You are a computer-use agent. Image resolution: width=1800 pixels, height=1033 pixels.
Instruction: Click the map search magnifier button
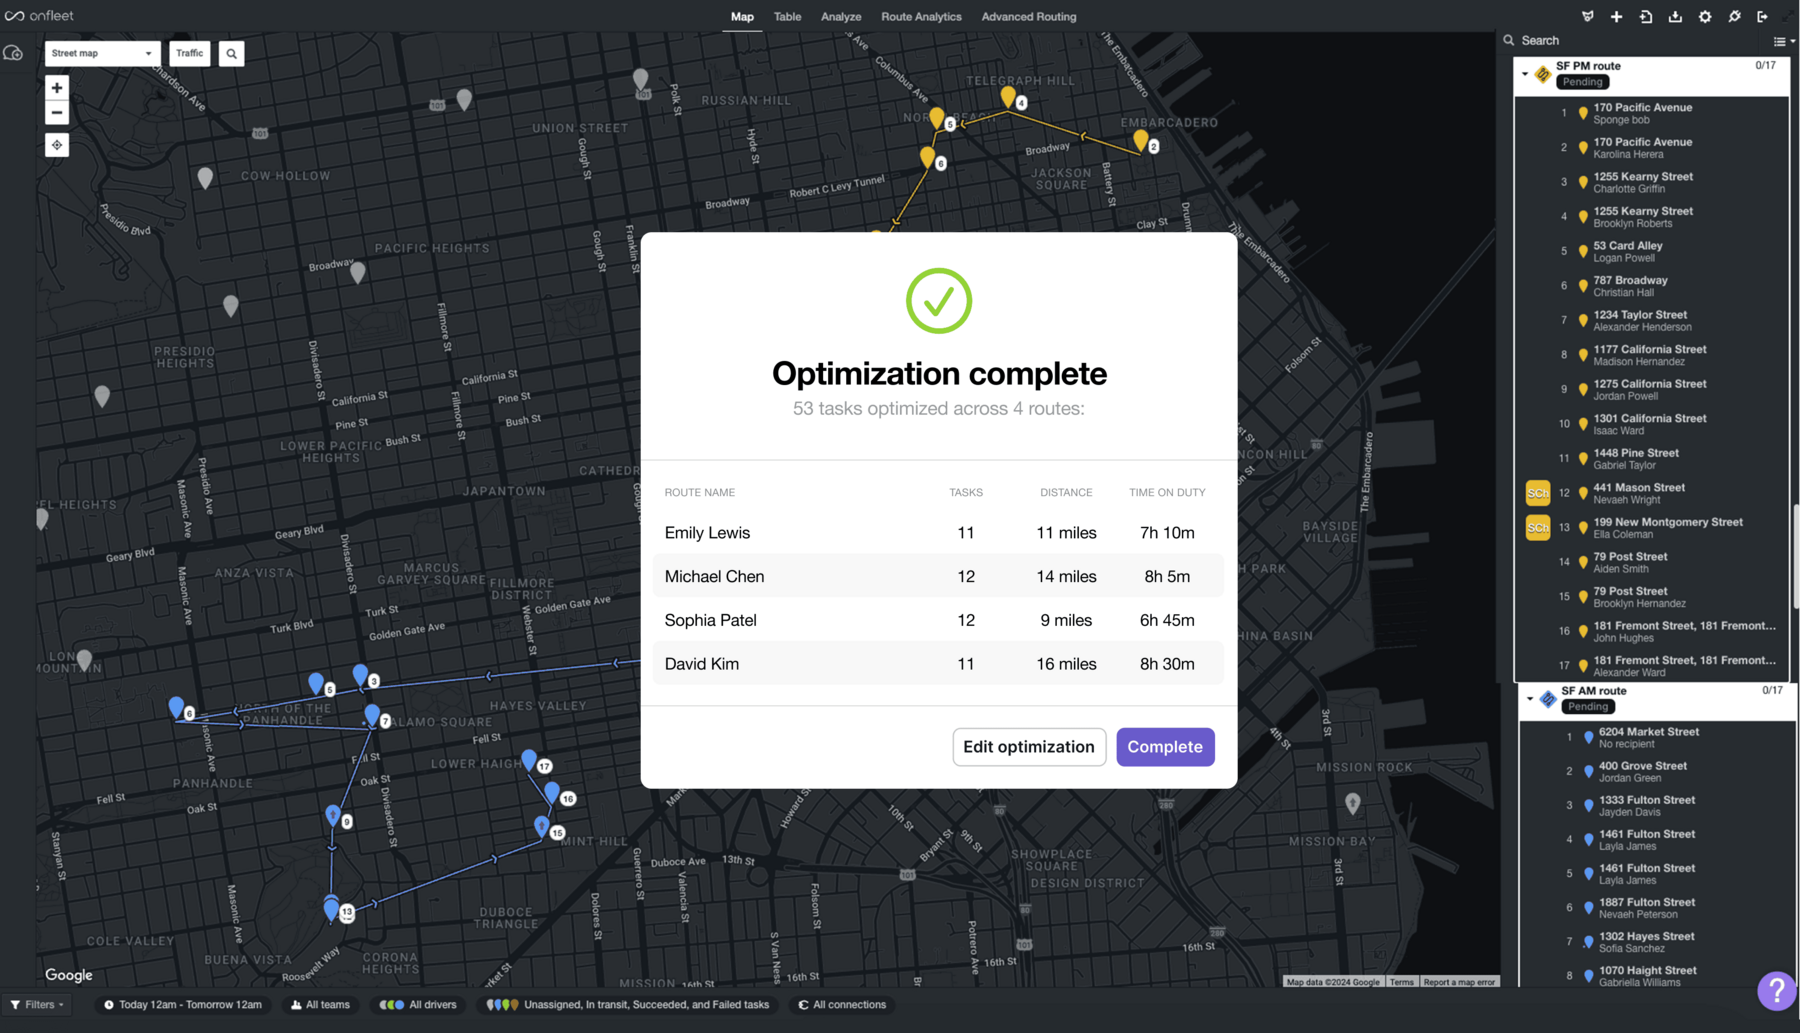coord(231,54)
